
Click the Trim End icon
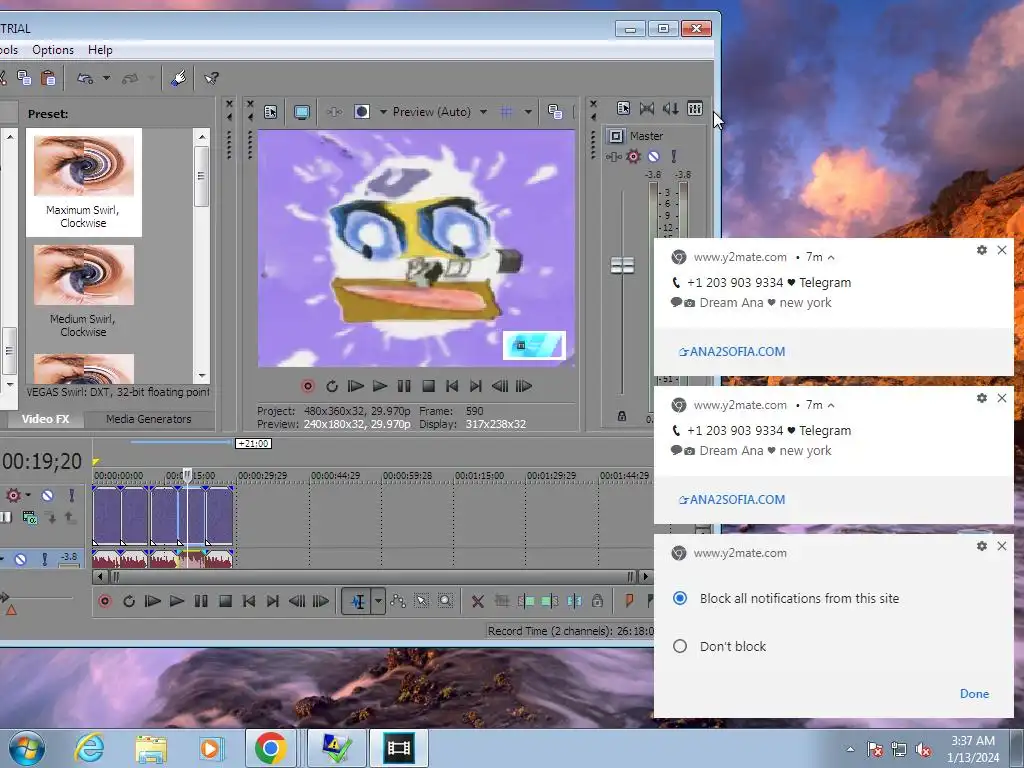click(x=550, y=601)
